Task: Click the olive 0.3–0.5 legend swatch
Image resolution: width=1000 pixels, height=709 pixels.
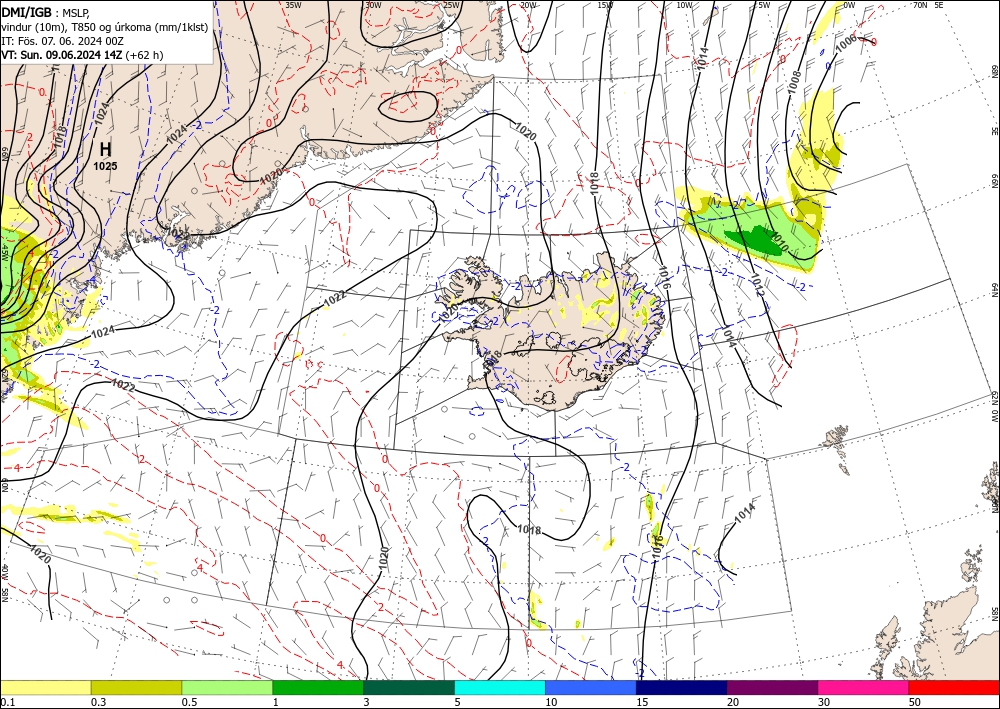Action: pyautogui.click(x=136, y=687)
